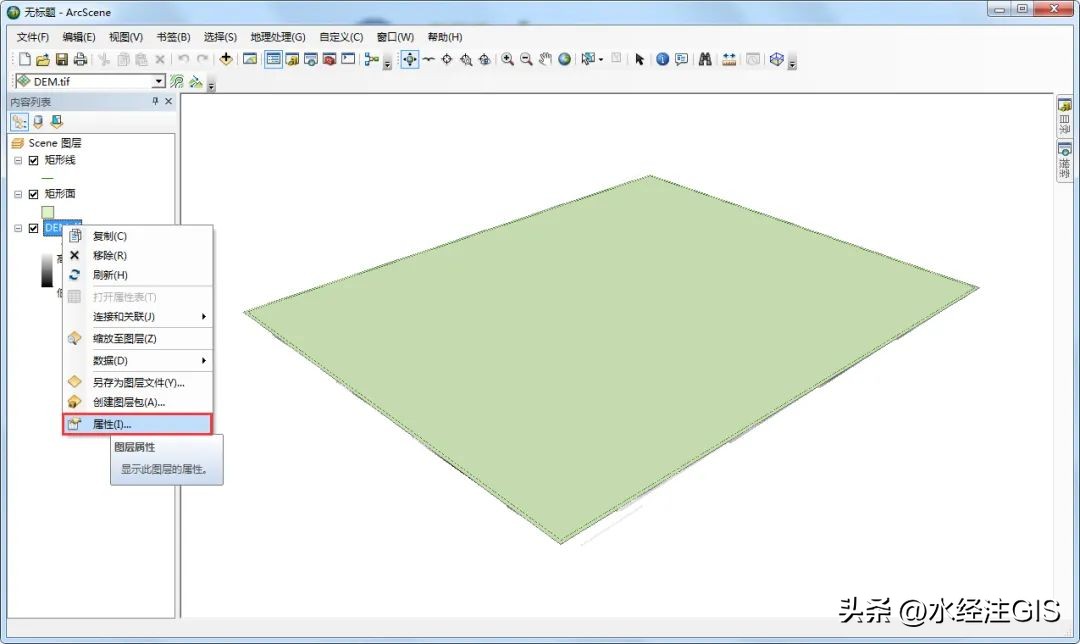Click the Full Extent globe icon
The height and width of the screenshot is (644, 1080).
[x=564, y=59]
